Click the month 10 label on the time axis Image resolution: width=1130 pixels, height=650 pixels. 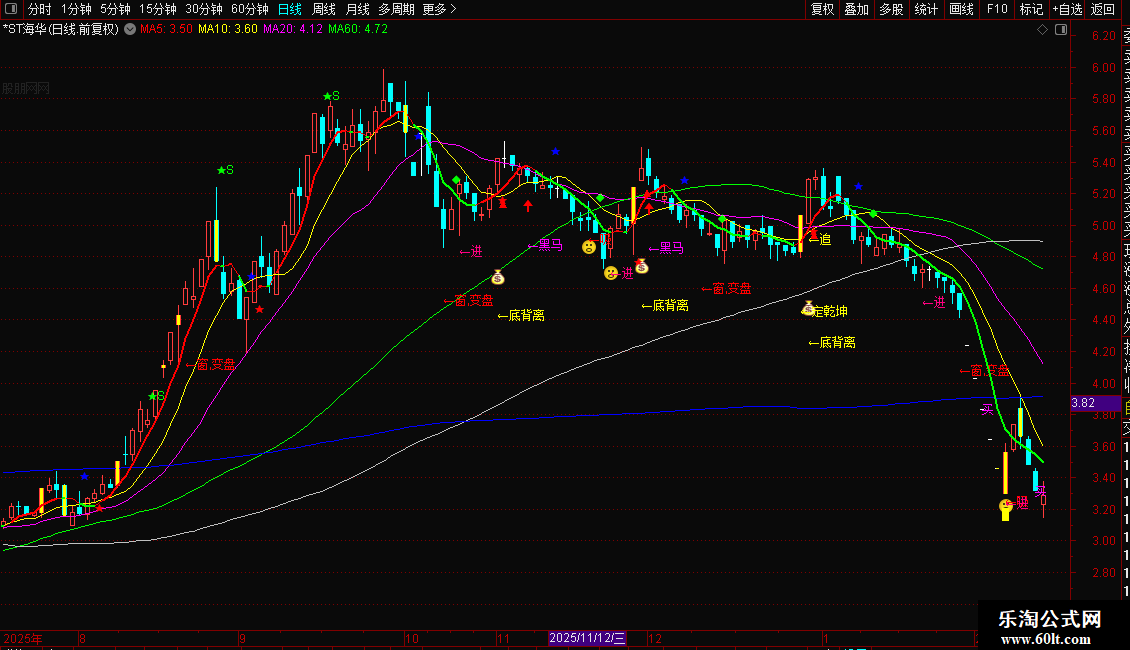[411, 638]
